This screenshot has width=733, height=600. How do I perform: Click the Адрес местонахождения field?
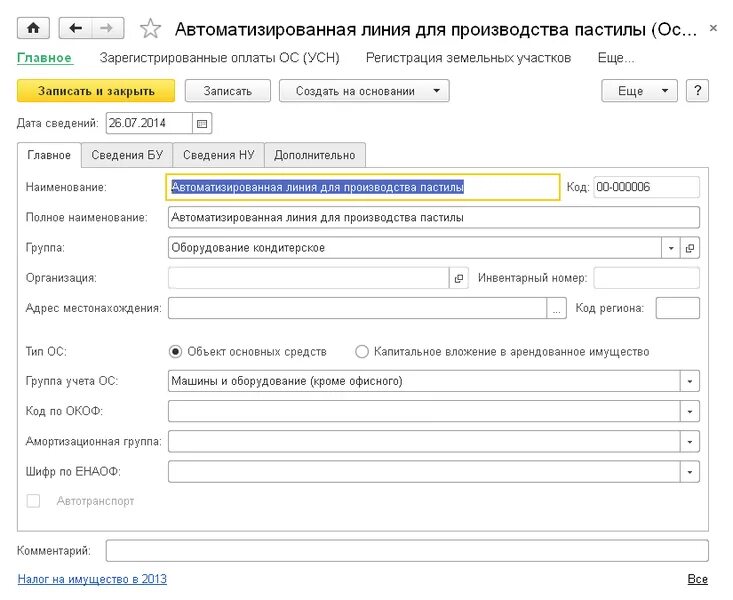(358, 309)
